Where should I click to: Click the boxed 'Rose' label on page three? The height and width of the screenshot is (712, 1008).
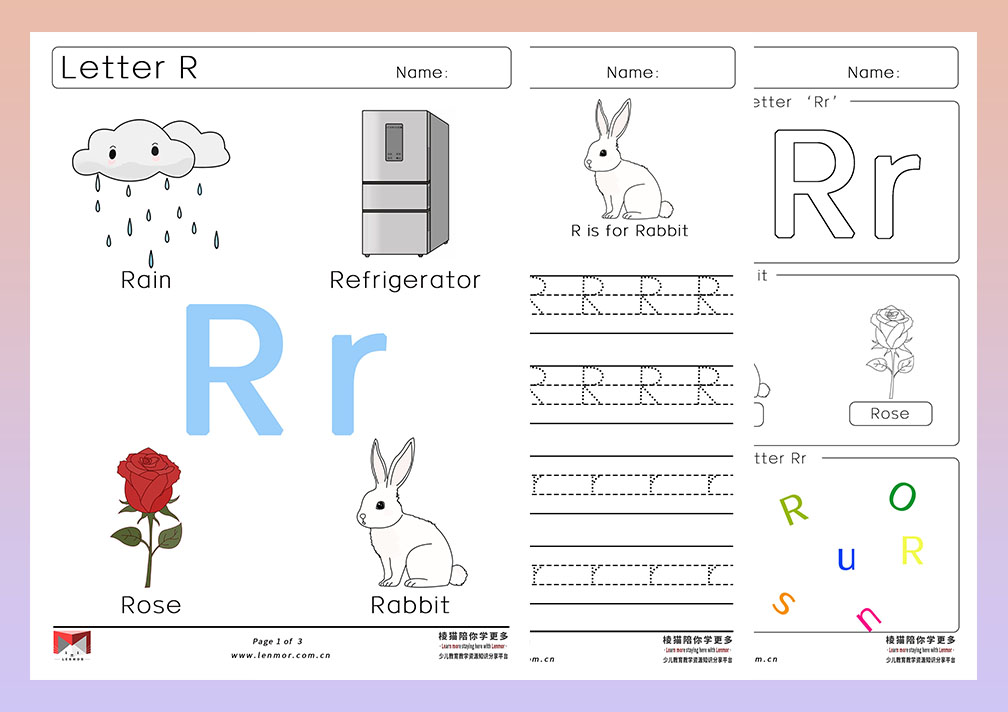click(x=890, y=414)
